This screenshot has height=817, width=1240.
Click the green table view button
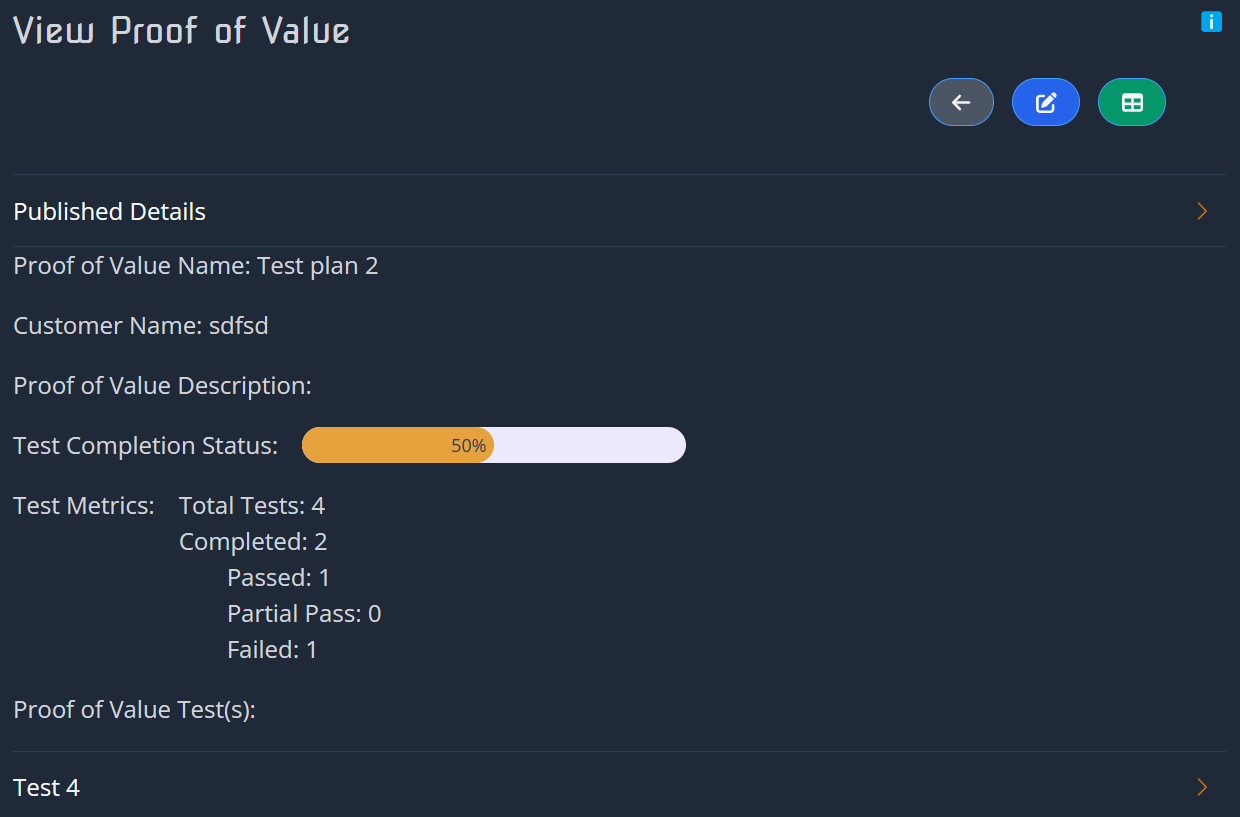[1132, 102]
